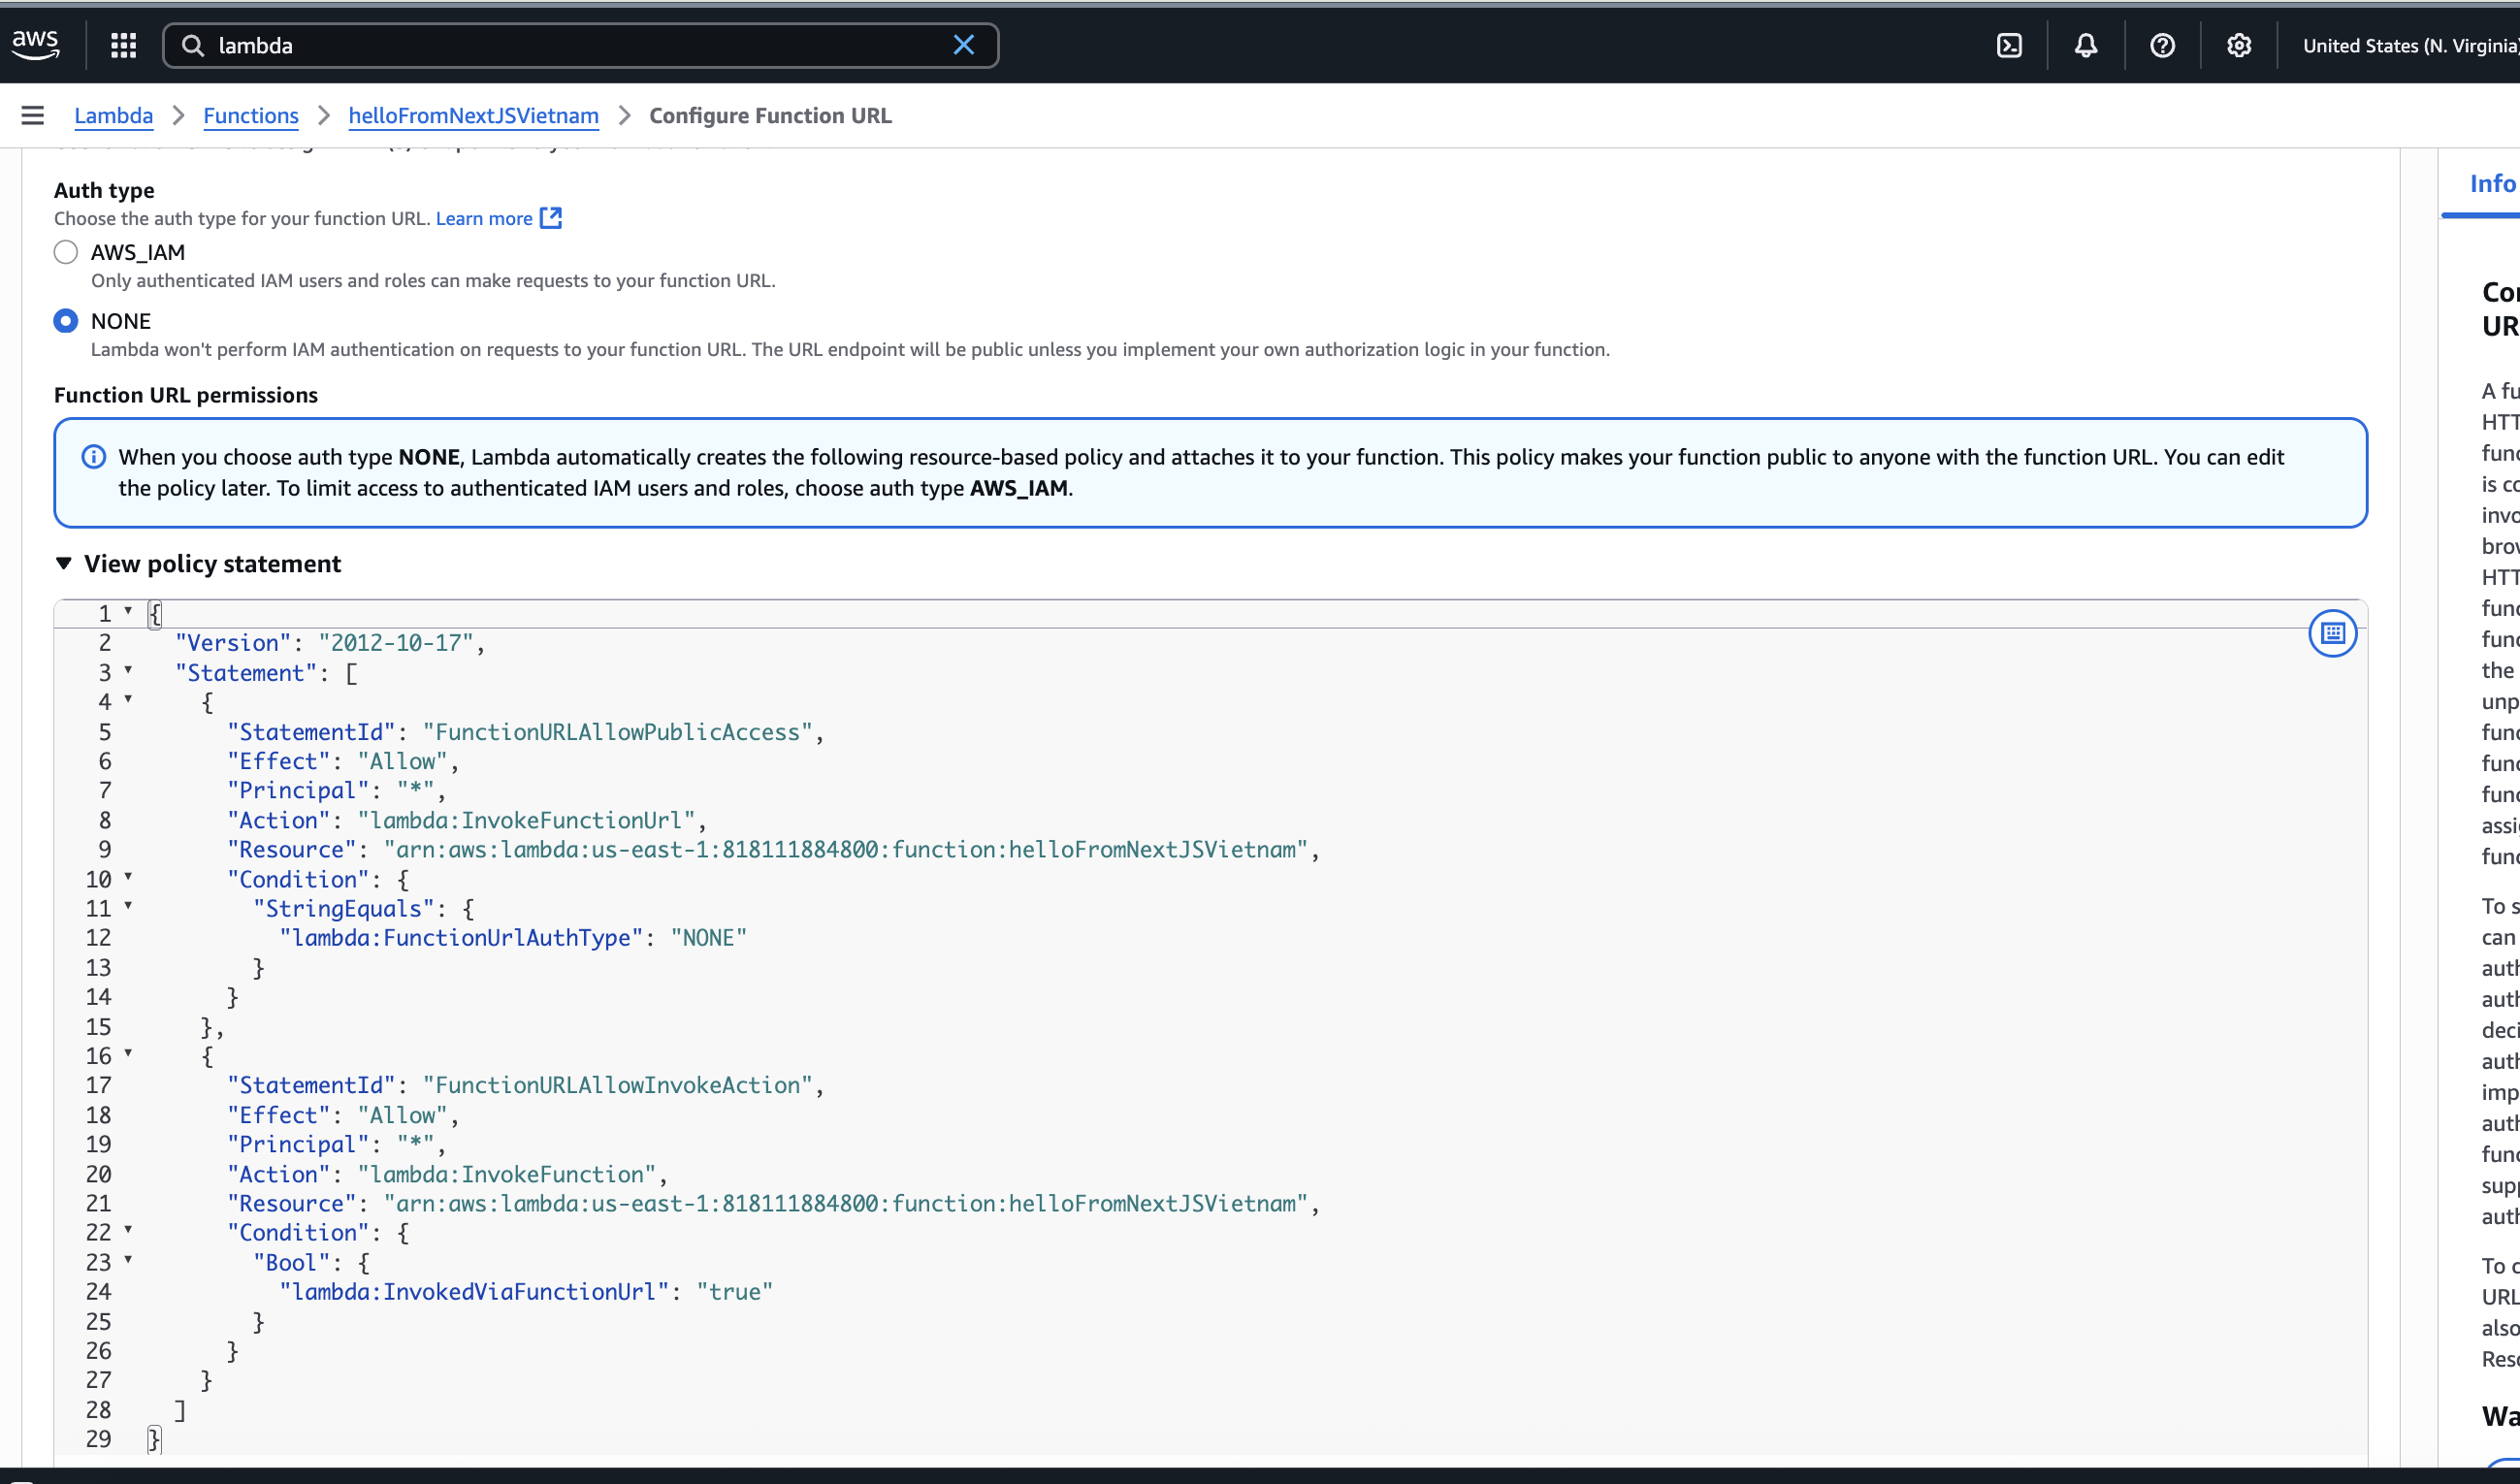This screenshot has width=2520, height=1484.
Task: Click the AWS logo home icon
Action: 36,44
